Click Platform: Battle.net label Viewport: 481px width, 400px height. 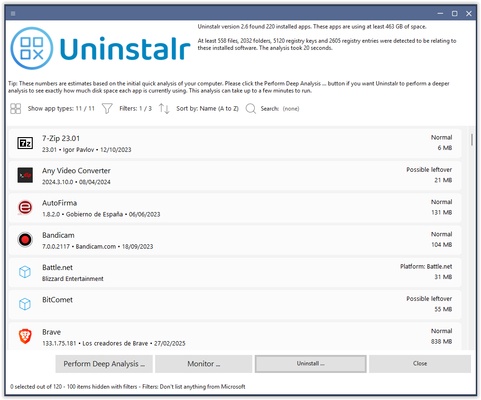[426, 266]
